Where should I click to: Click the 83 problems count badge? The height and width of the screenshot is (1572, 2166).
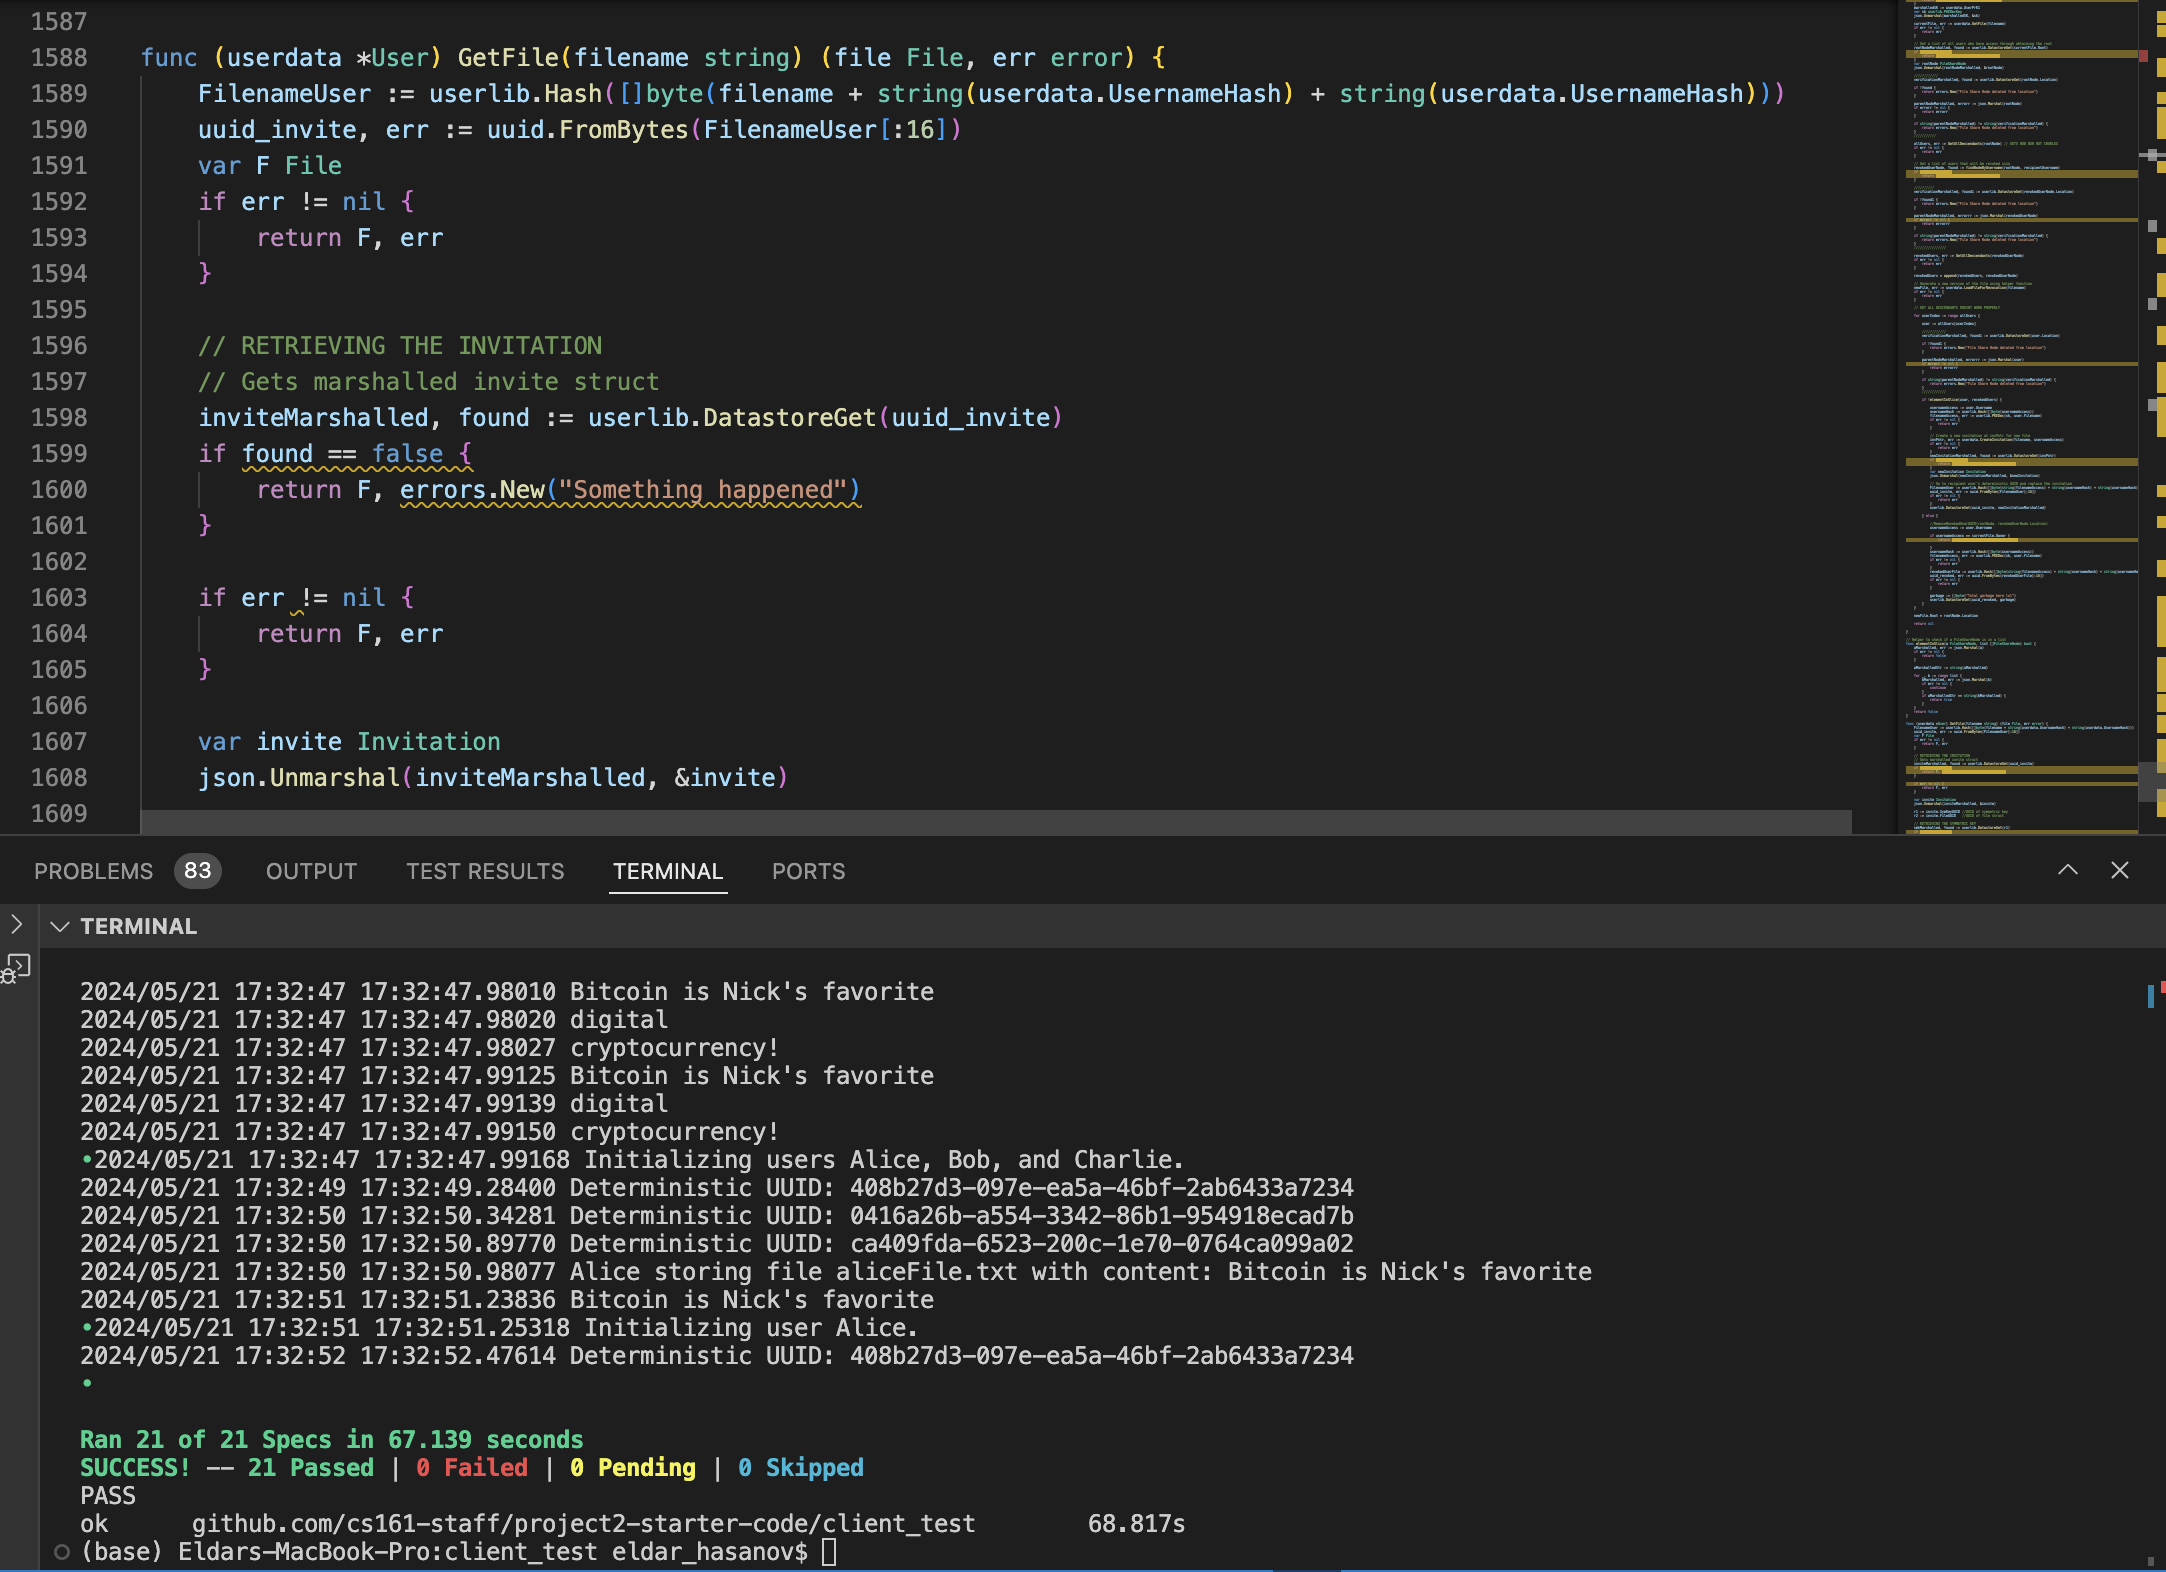click(x=197, y=870)
